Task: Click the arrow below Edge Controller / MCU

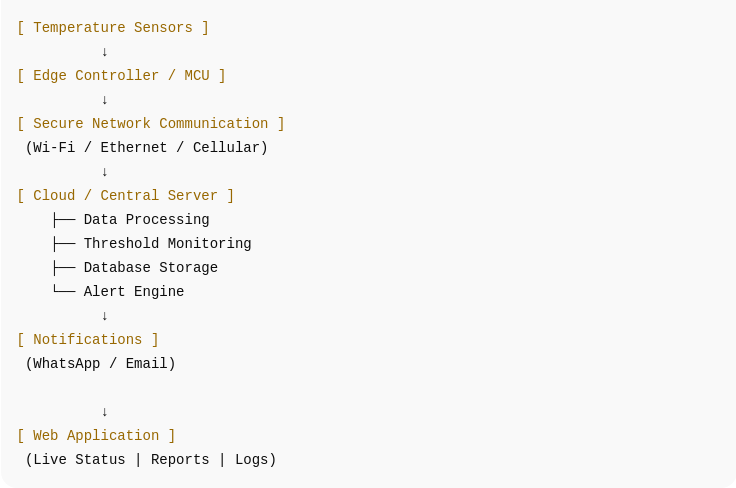Action: (104, 100)
